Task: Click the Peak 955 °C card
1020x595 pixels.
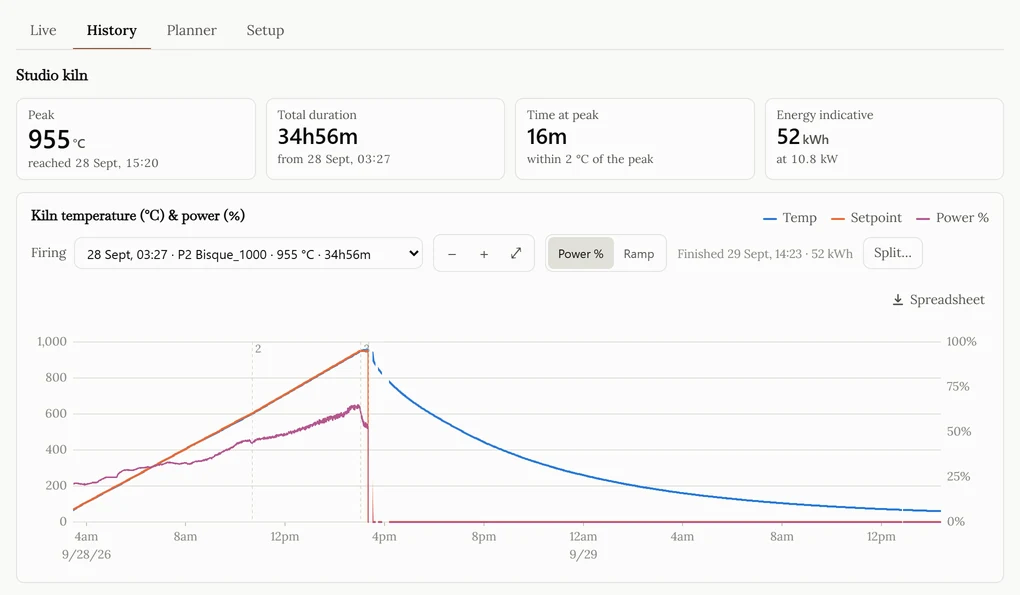Action: (x=136, y=139)
